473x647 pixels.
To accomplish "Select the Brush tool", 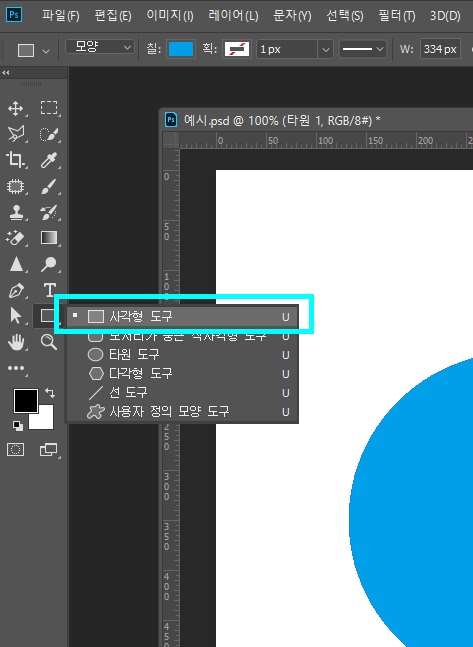I will tap(49, 187).
